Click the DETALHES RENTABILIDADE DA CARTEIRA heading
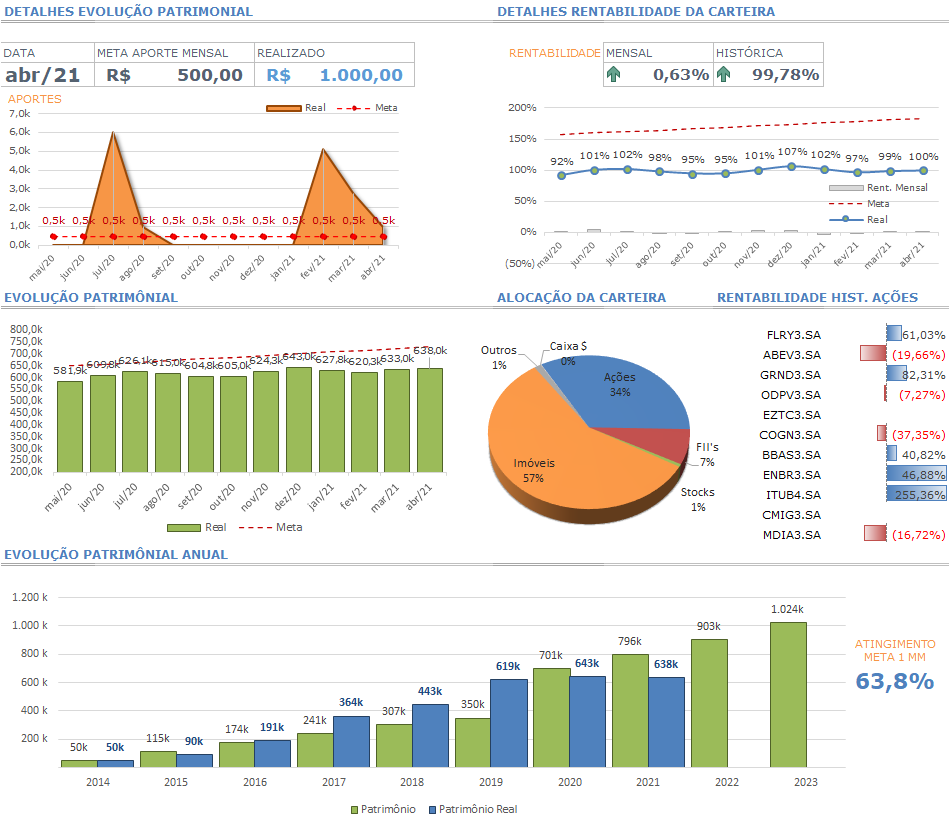 point(635,11)
